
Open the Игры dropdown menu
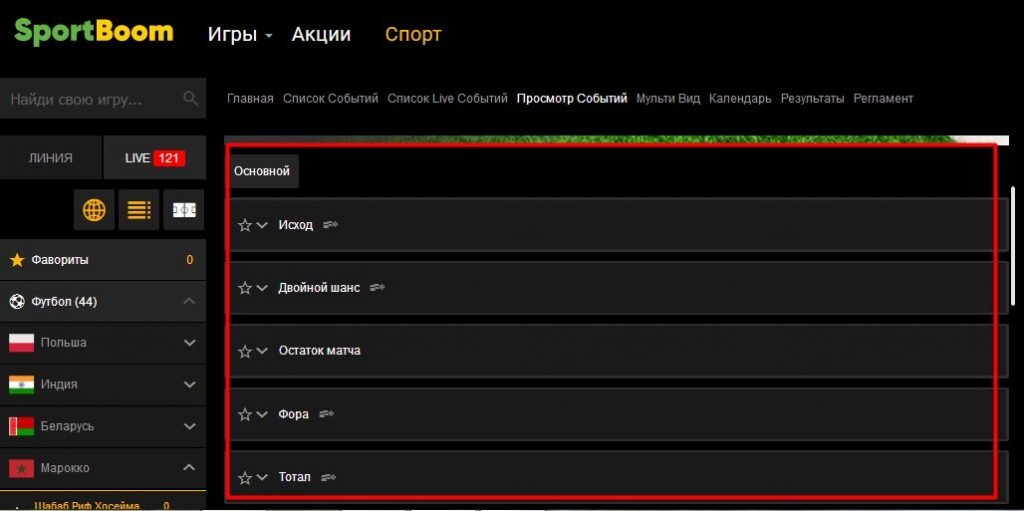[x=240, y=35]
